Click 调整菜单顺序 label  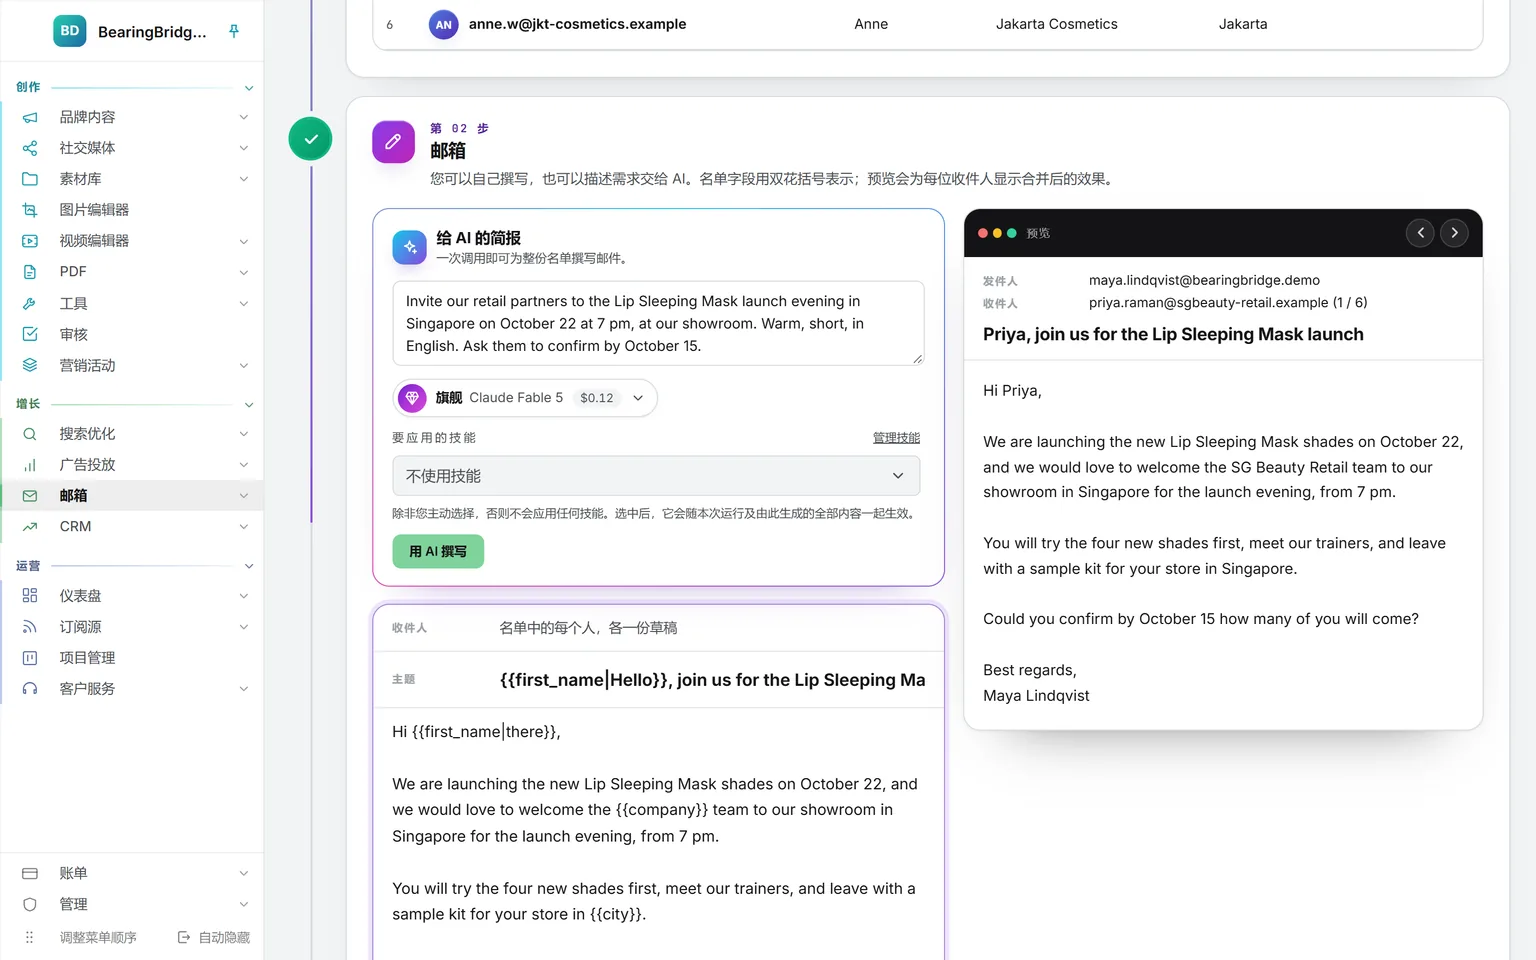pyautogui.click(x=98, y=937)
